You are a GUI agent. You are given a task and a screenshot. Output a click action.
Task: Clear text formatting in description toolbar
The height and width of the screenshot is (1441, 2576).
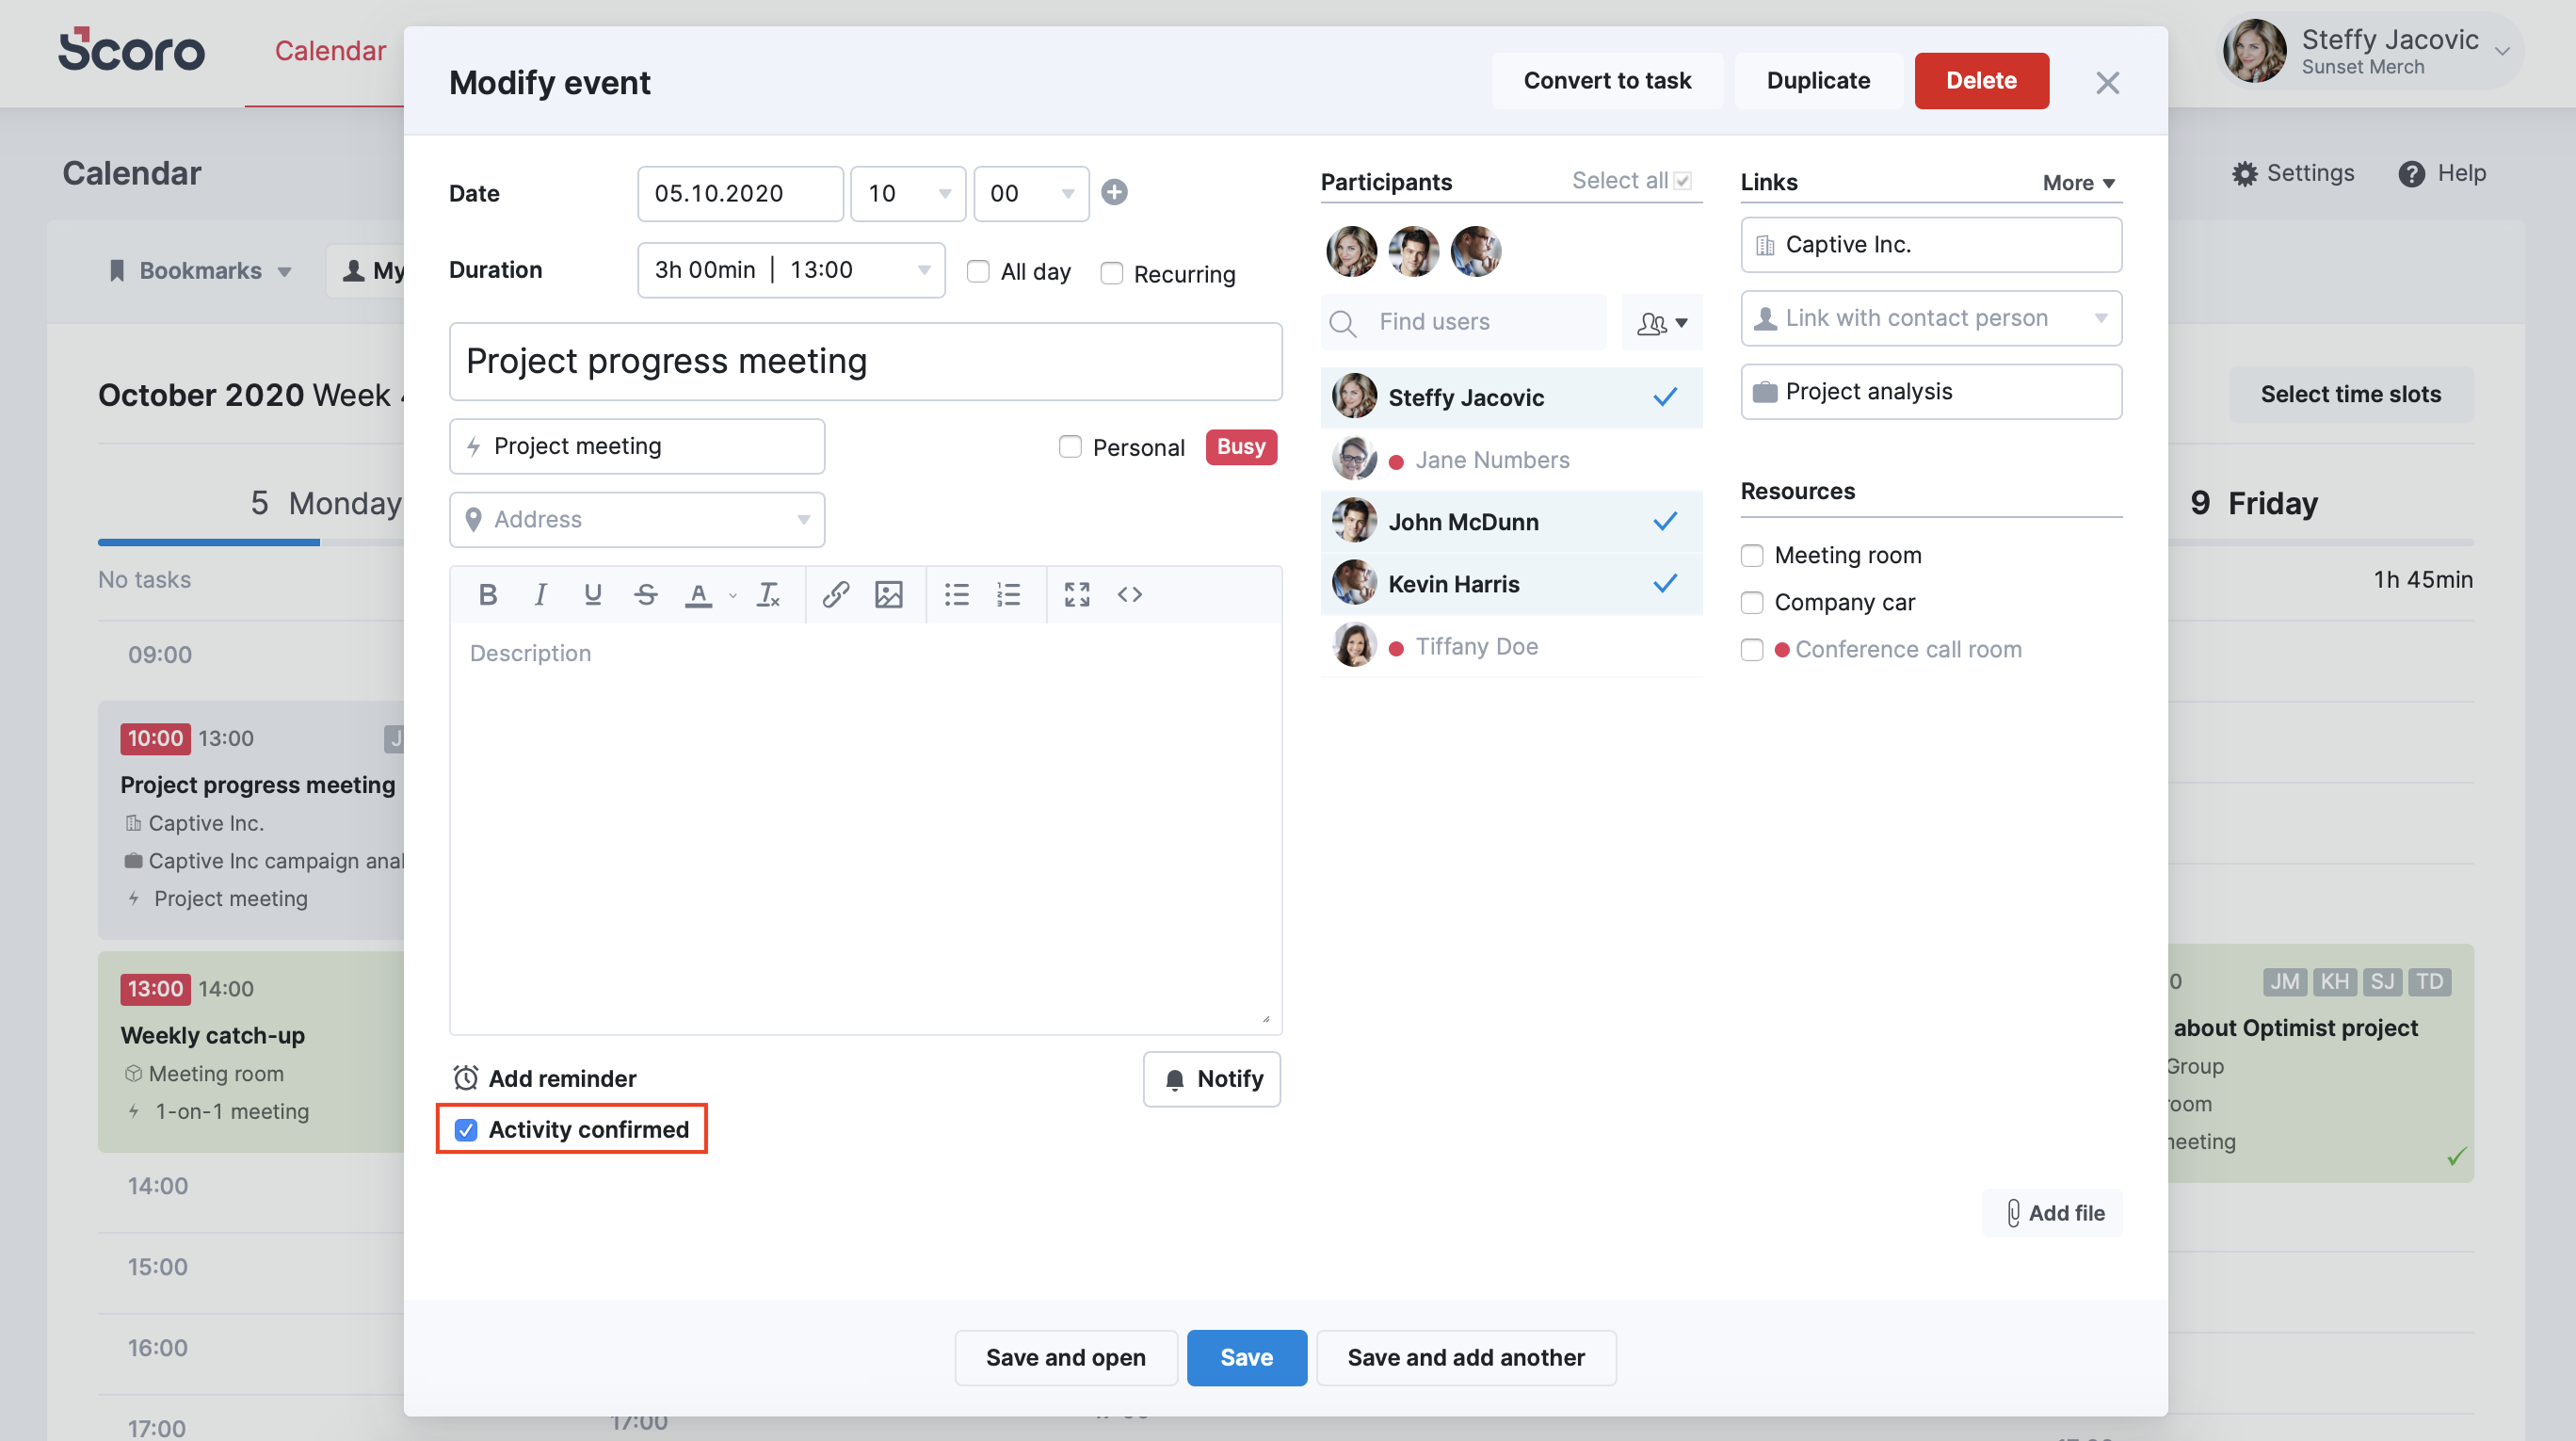(x=767, y=594)
